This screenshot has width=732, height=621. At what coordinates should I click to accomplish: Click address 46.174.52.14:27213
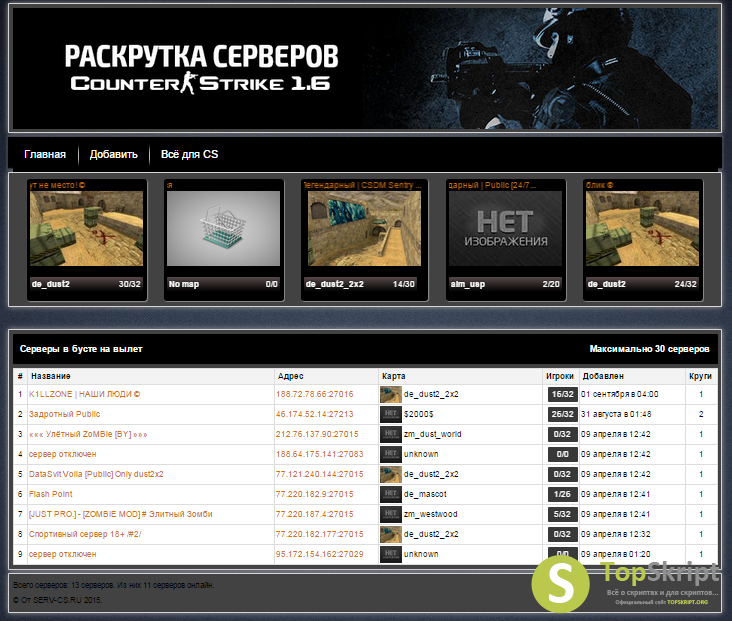coord(314,414)
